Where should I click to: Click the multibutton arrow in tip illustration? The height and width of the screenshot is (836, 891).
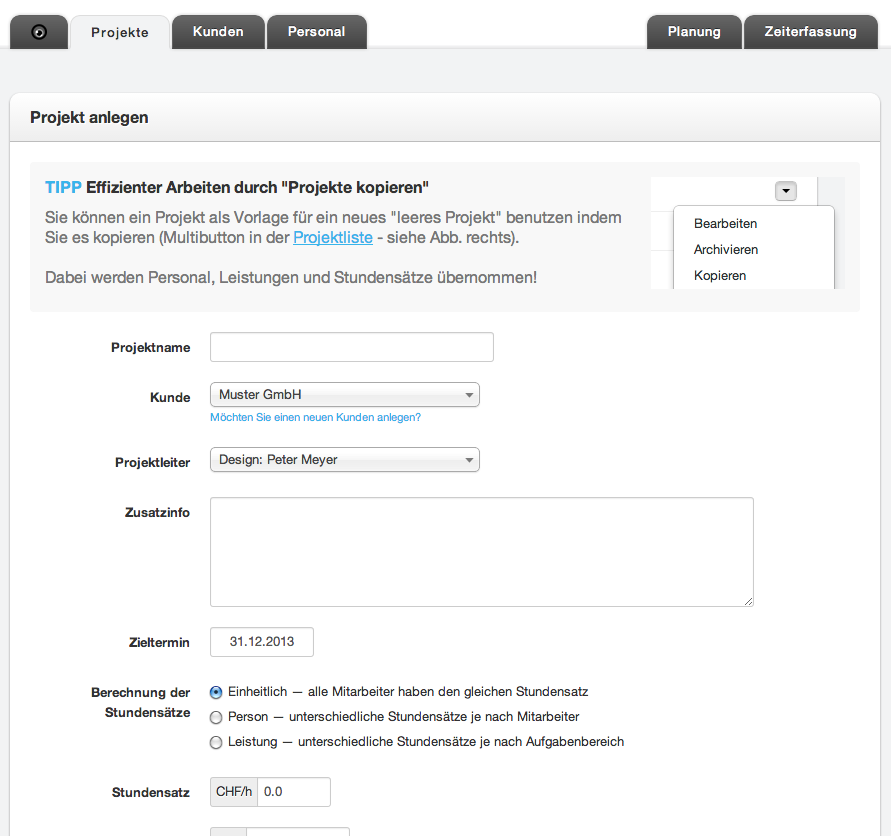tap(786, 191)
